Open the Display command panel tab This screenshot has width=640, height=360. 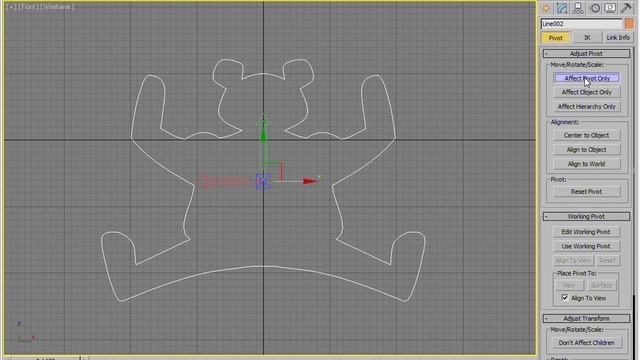click(x=610, y=8)
